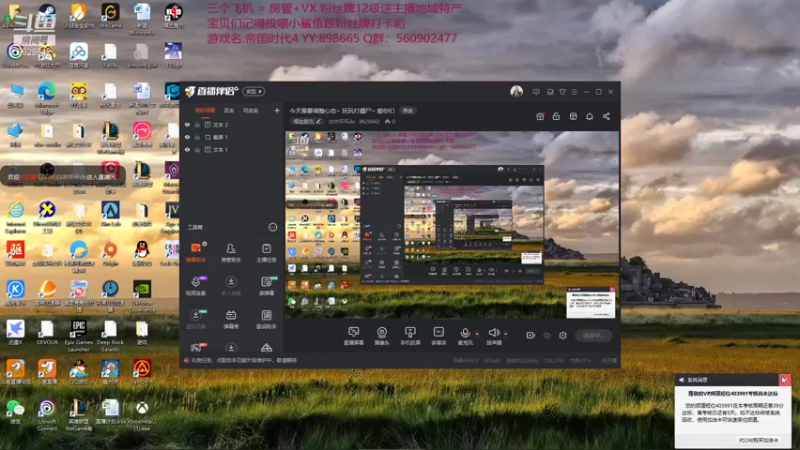This screenshot has width=800, height=450.
Task: Hide the 截屏 1 layer via eye icon
Action: 187,137
